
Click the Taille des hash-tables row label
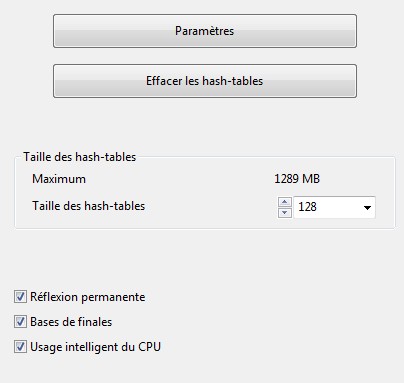(89, 206)
